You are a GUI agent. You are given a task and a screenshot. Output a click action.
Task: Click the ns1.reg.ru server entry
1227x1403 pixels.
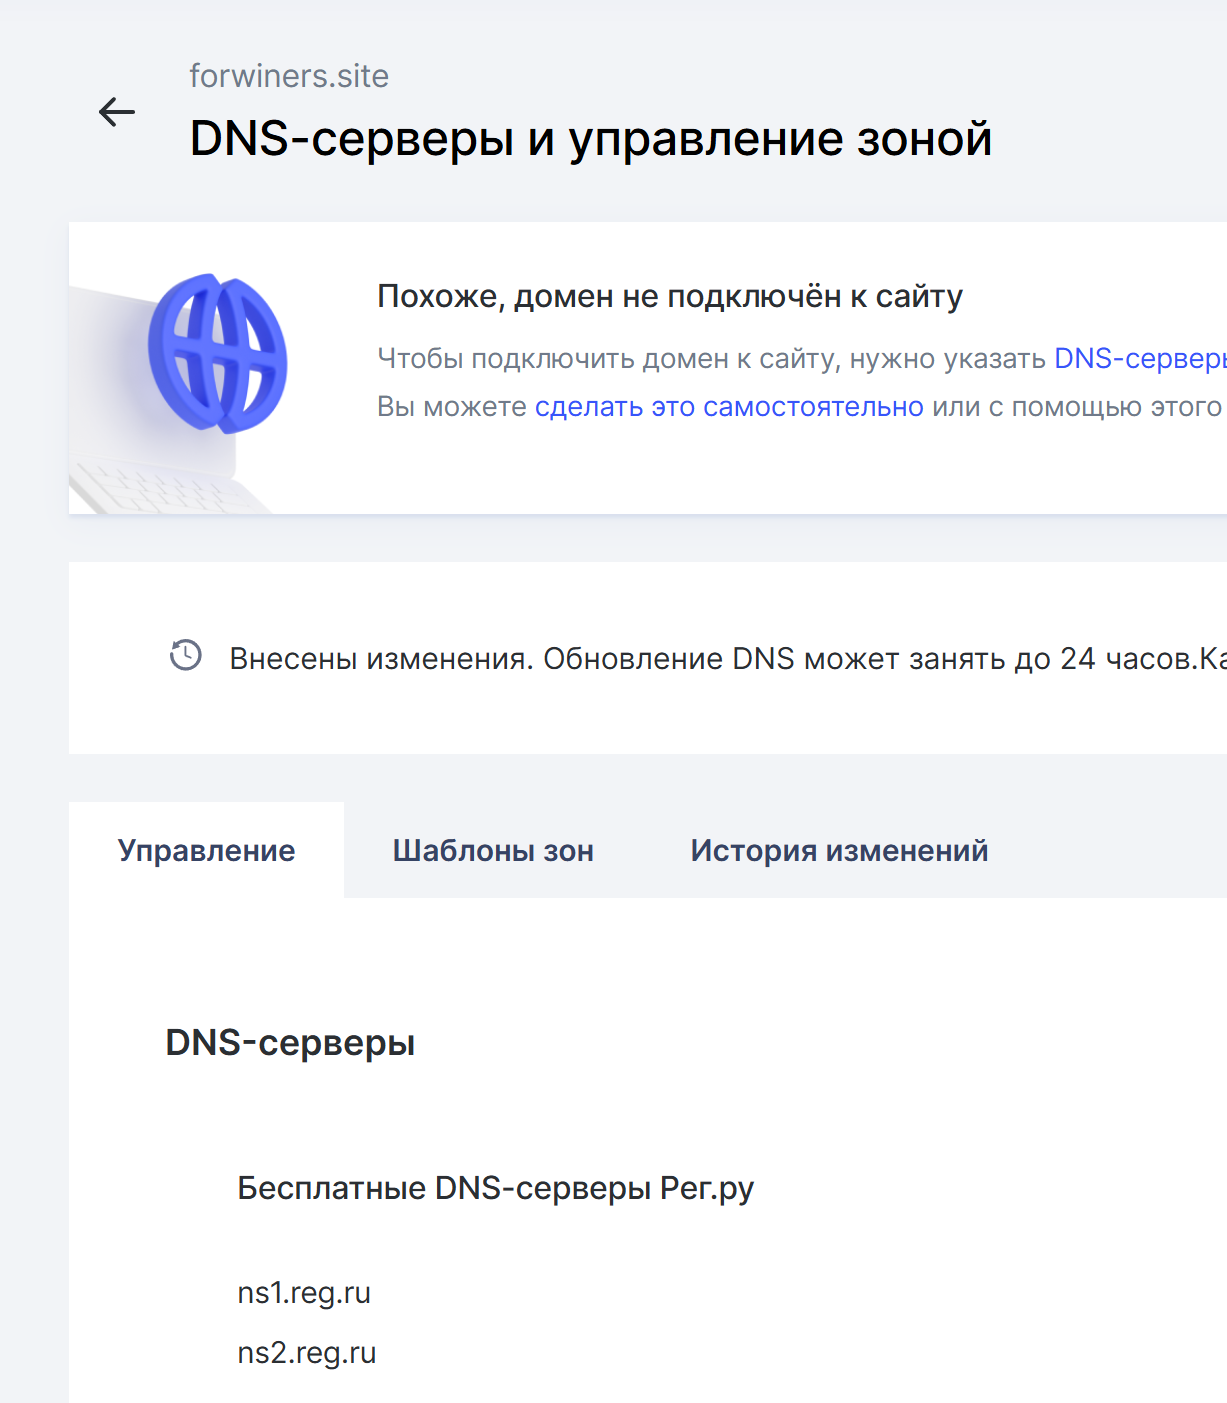304,1293
